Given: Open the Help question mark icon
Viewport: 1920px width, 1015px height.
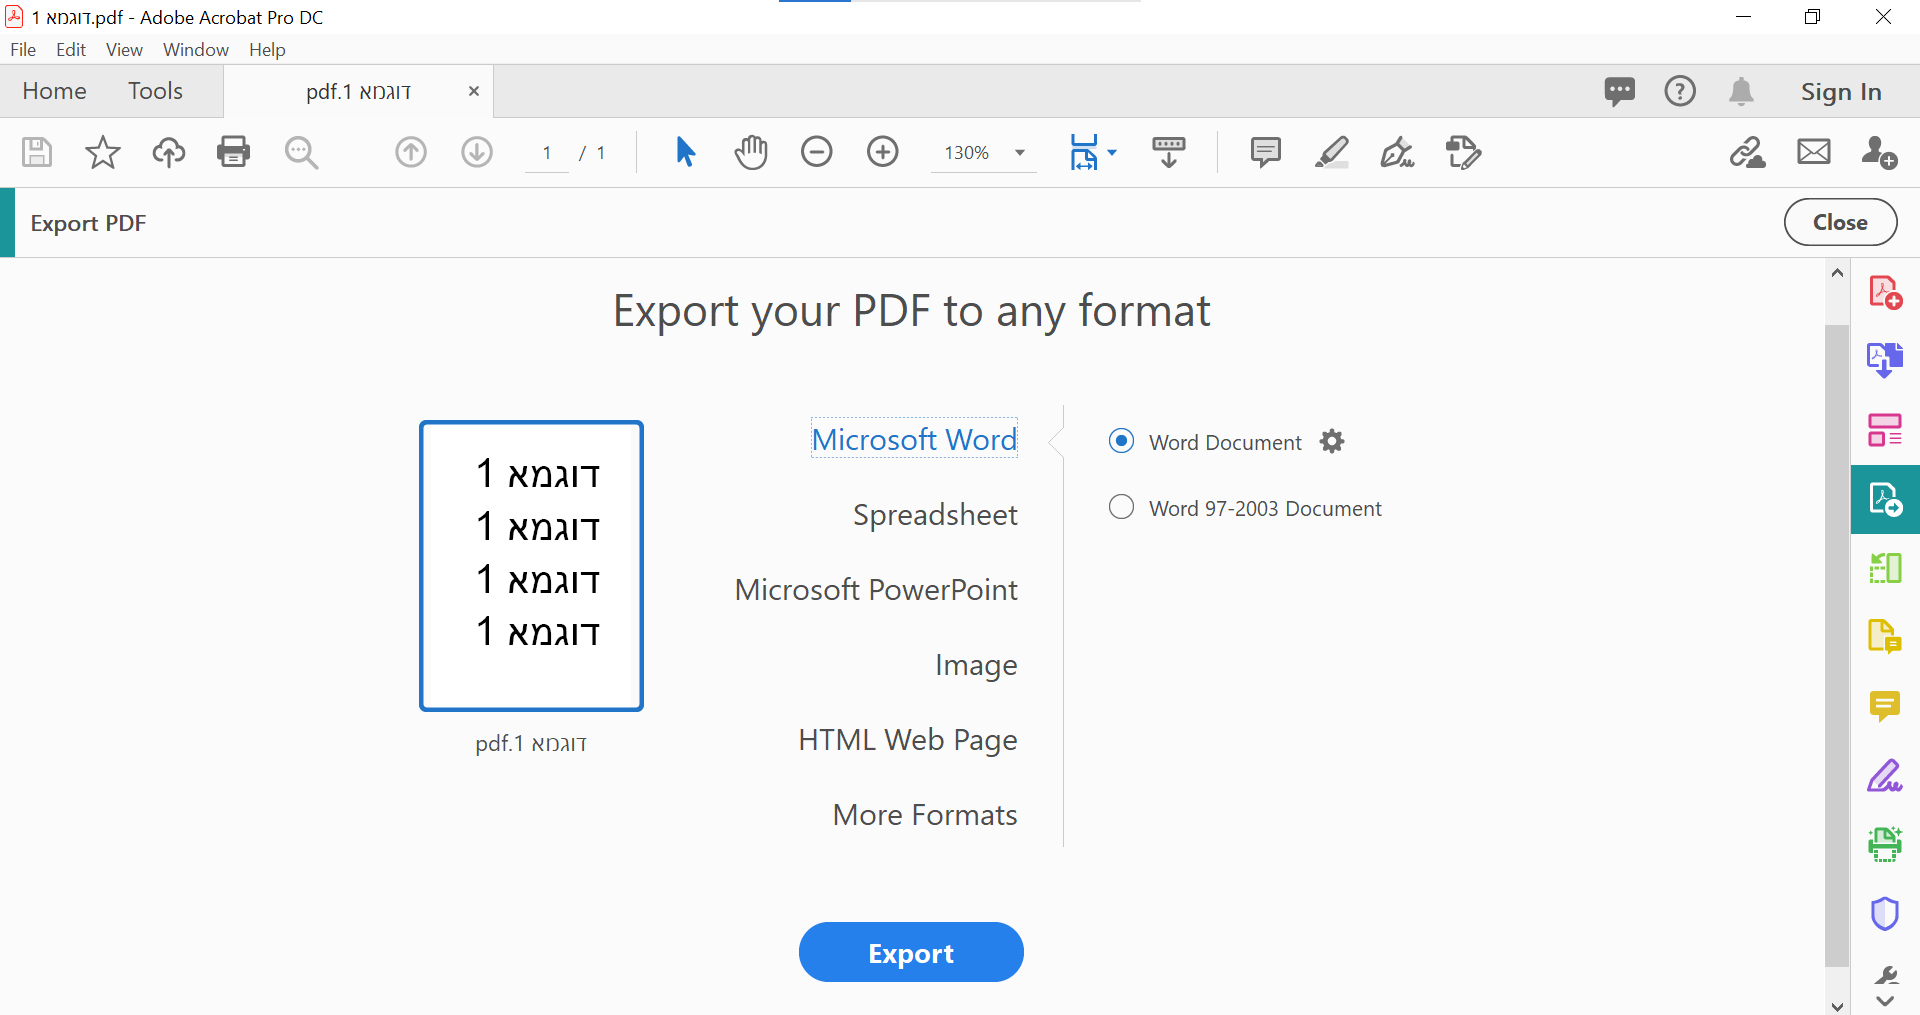Looking at the screenshot, I should [x=1680, y=91].
